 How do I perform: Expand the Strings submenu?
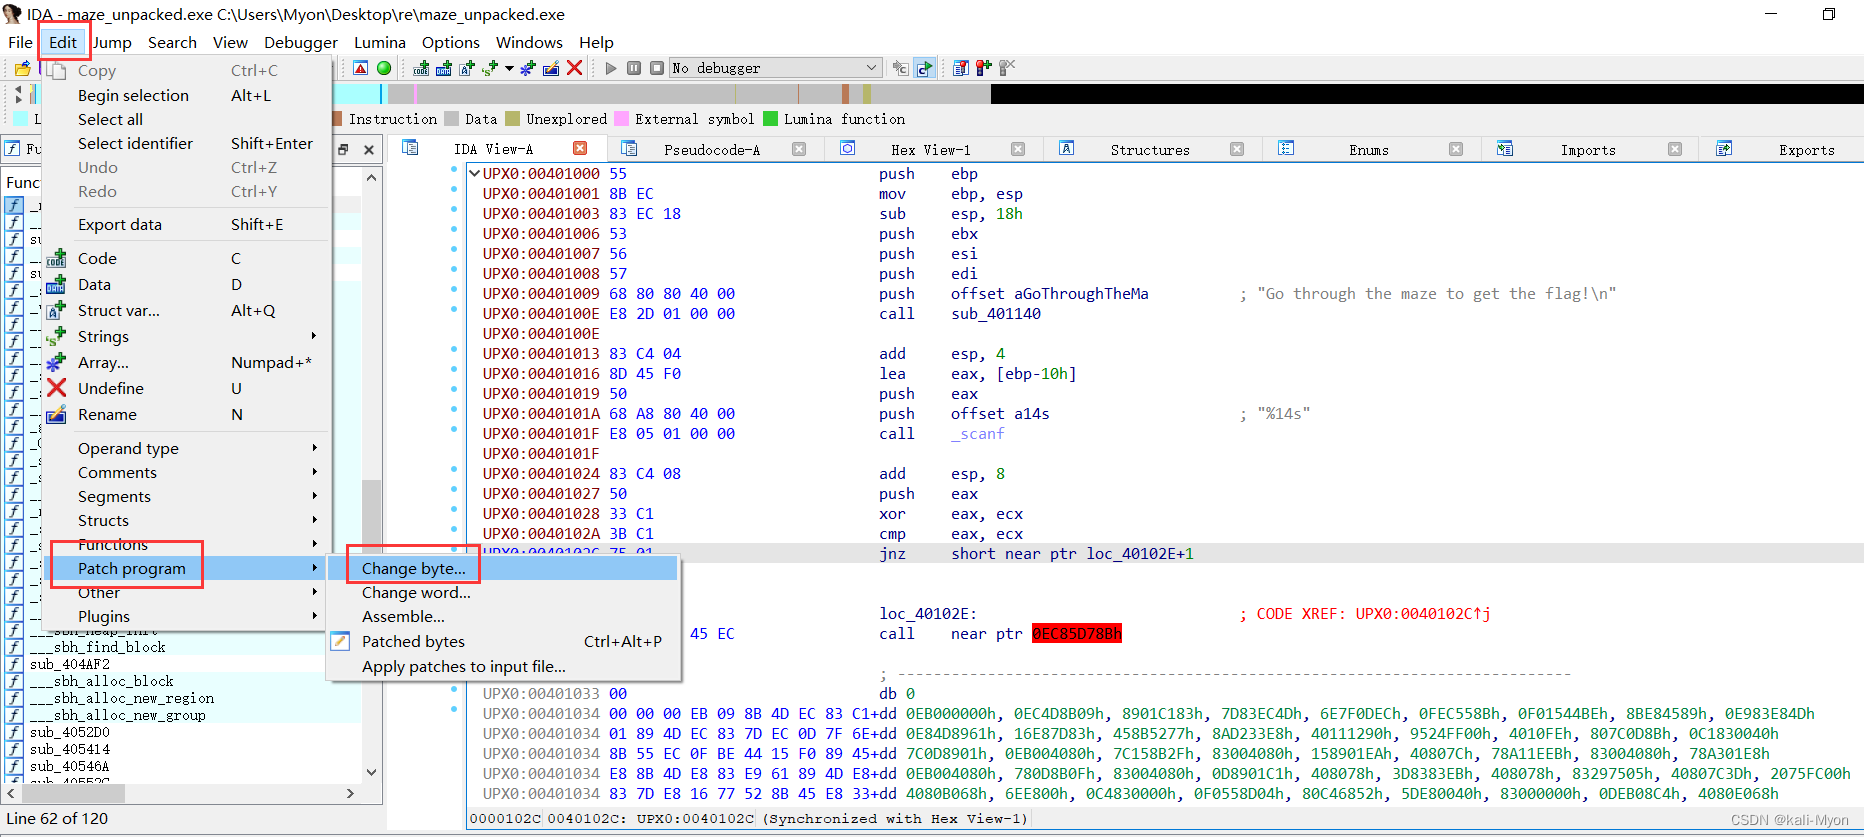pyautogui.click(x=188, y=336)
